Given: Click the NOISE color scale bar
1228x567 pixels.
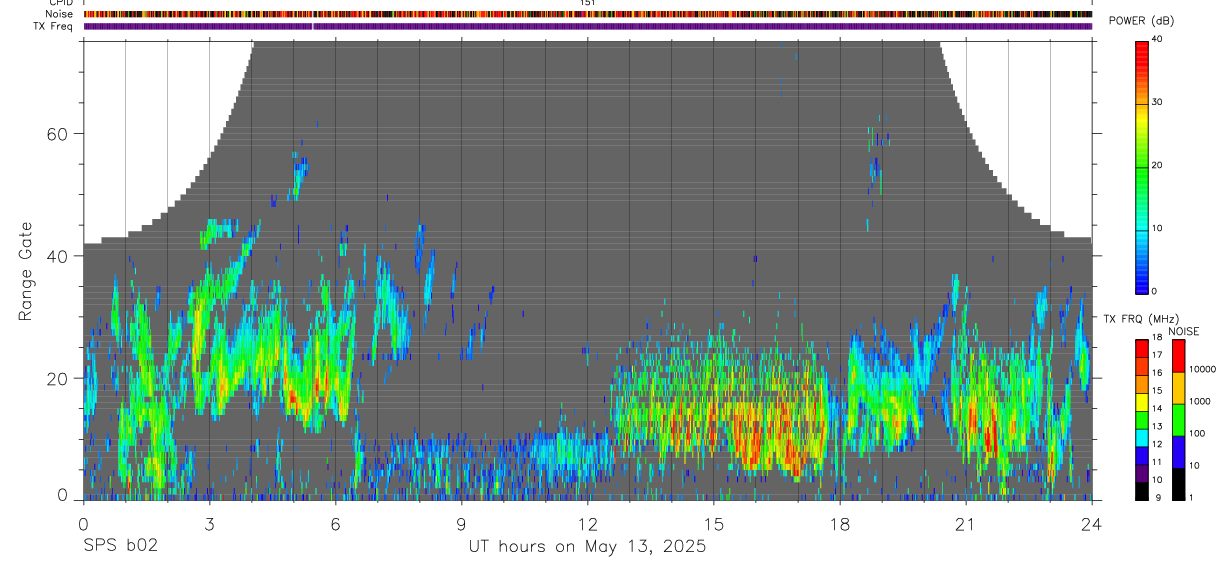Looking at the screenshot, I should pos(1179,420).
